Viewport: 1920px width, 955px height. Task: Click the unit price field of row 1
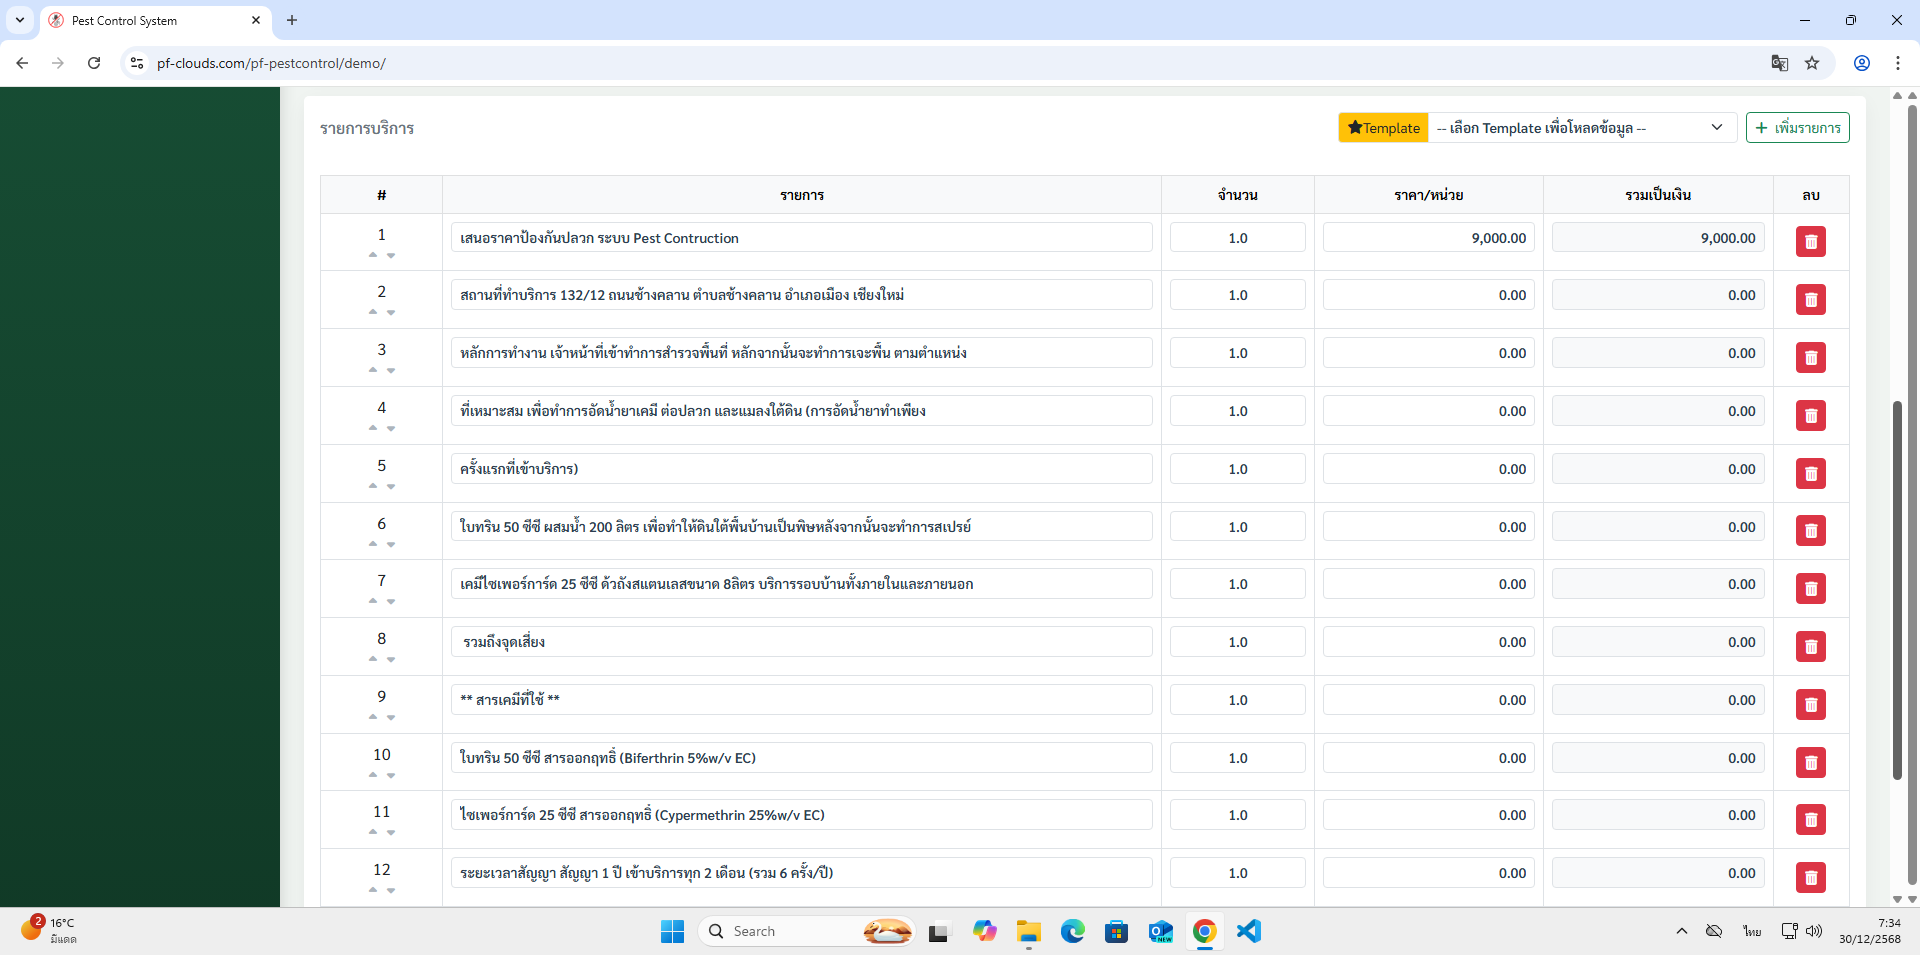point(1428,238)
